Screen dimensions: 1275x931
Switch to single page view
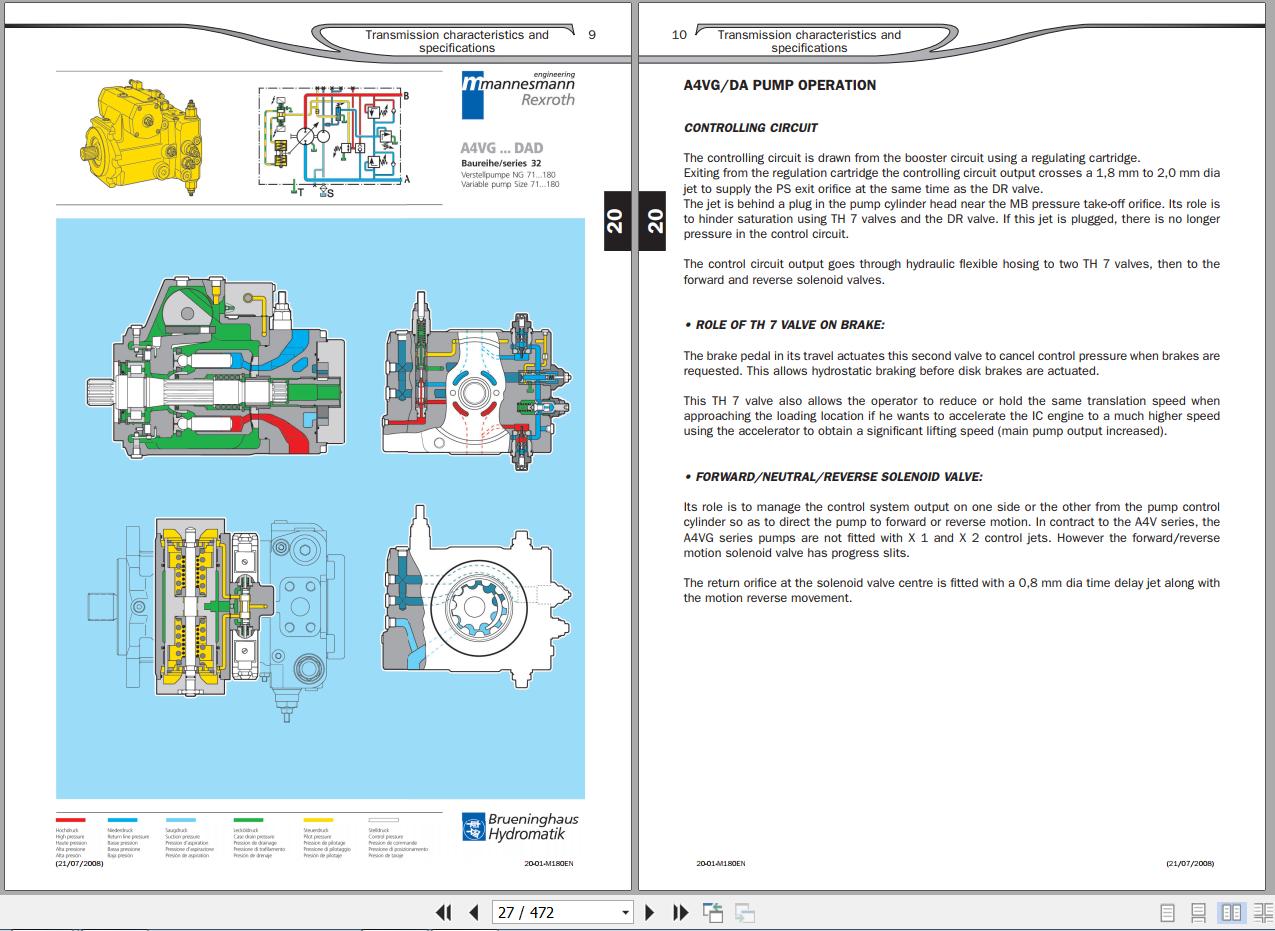click(x=1167, y=912)
